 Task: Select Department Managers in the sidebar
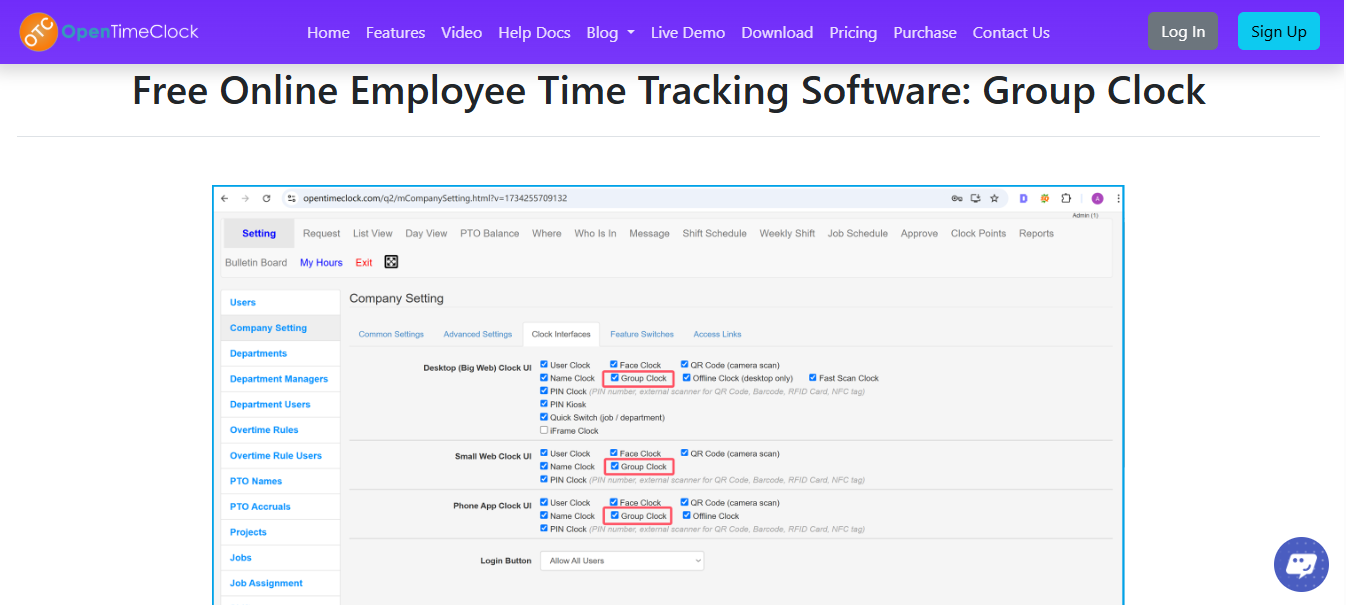click(x=280, y=379)
